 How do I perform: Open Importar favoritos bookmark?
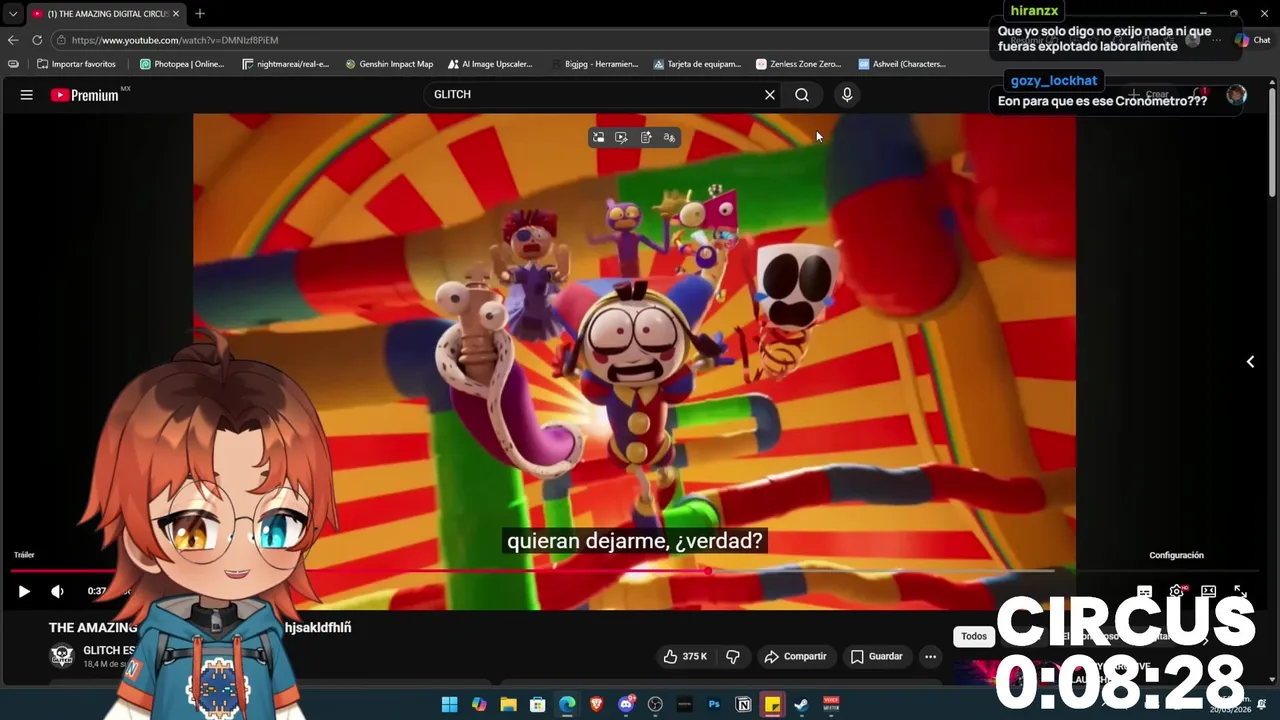(x=77, y=64)
